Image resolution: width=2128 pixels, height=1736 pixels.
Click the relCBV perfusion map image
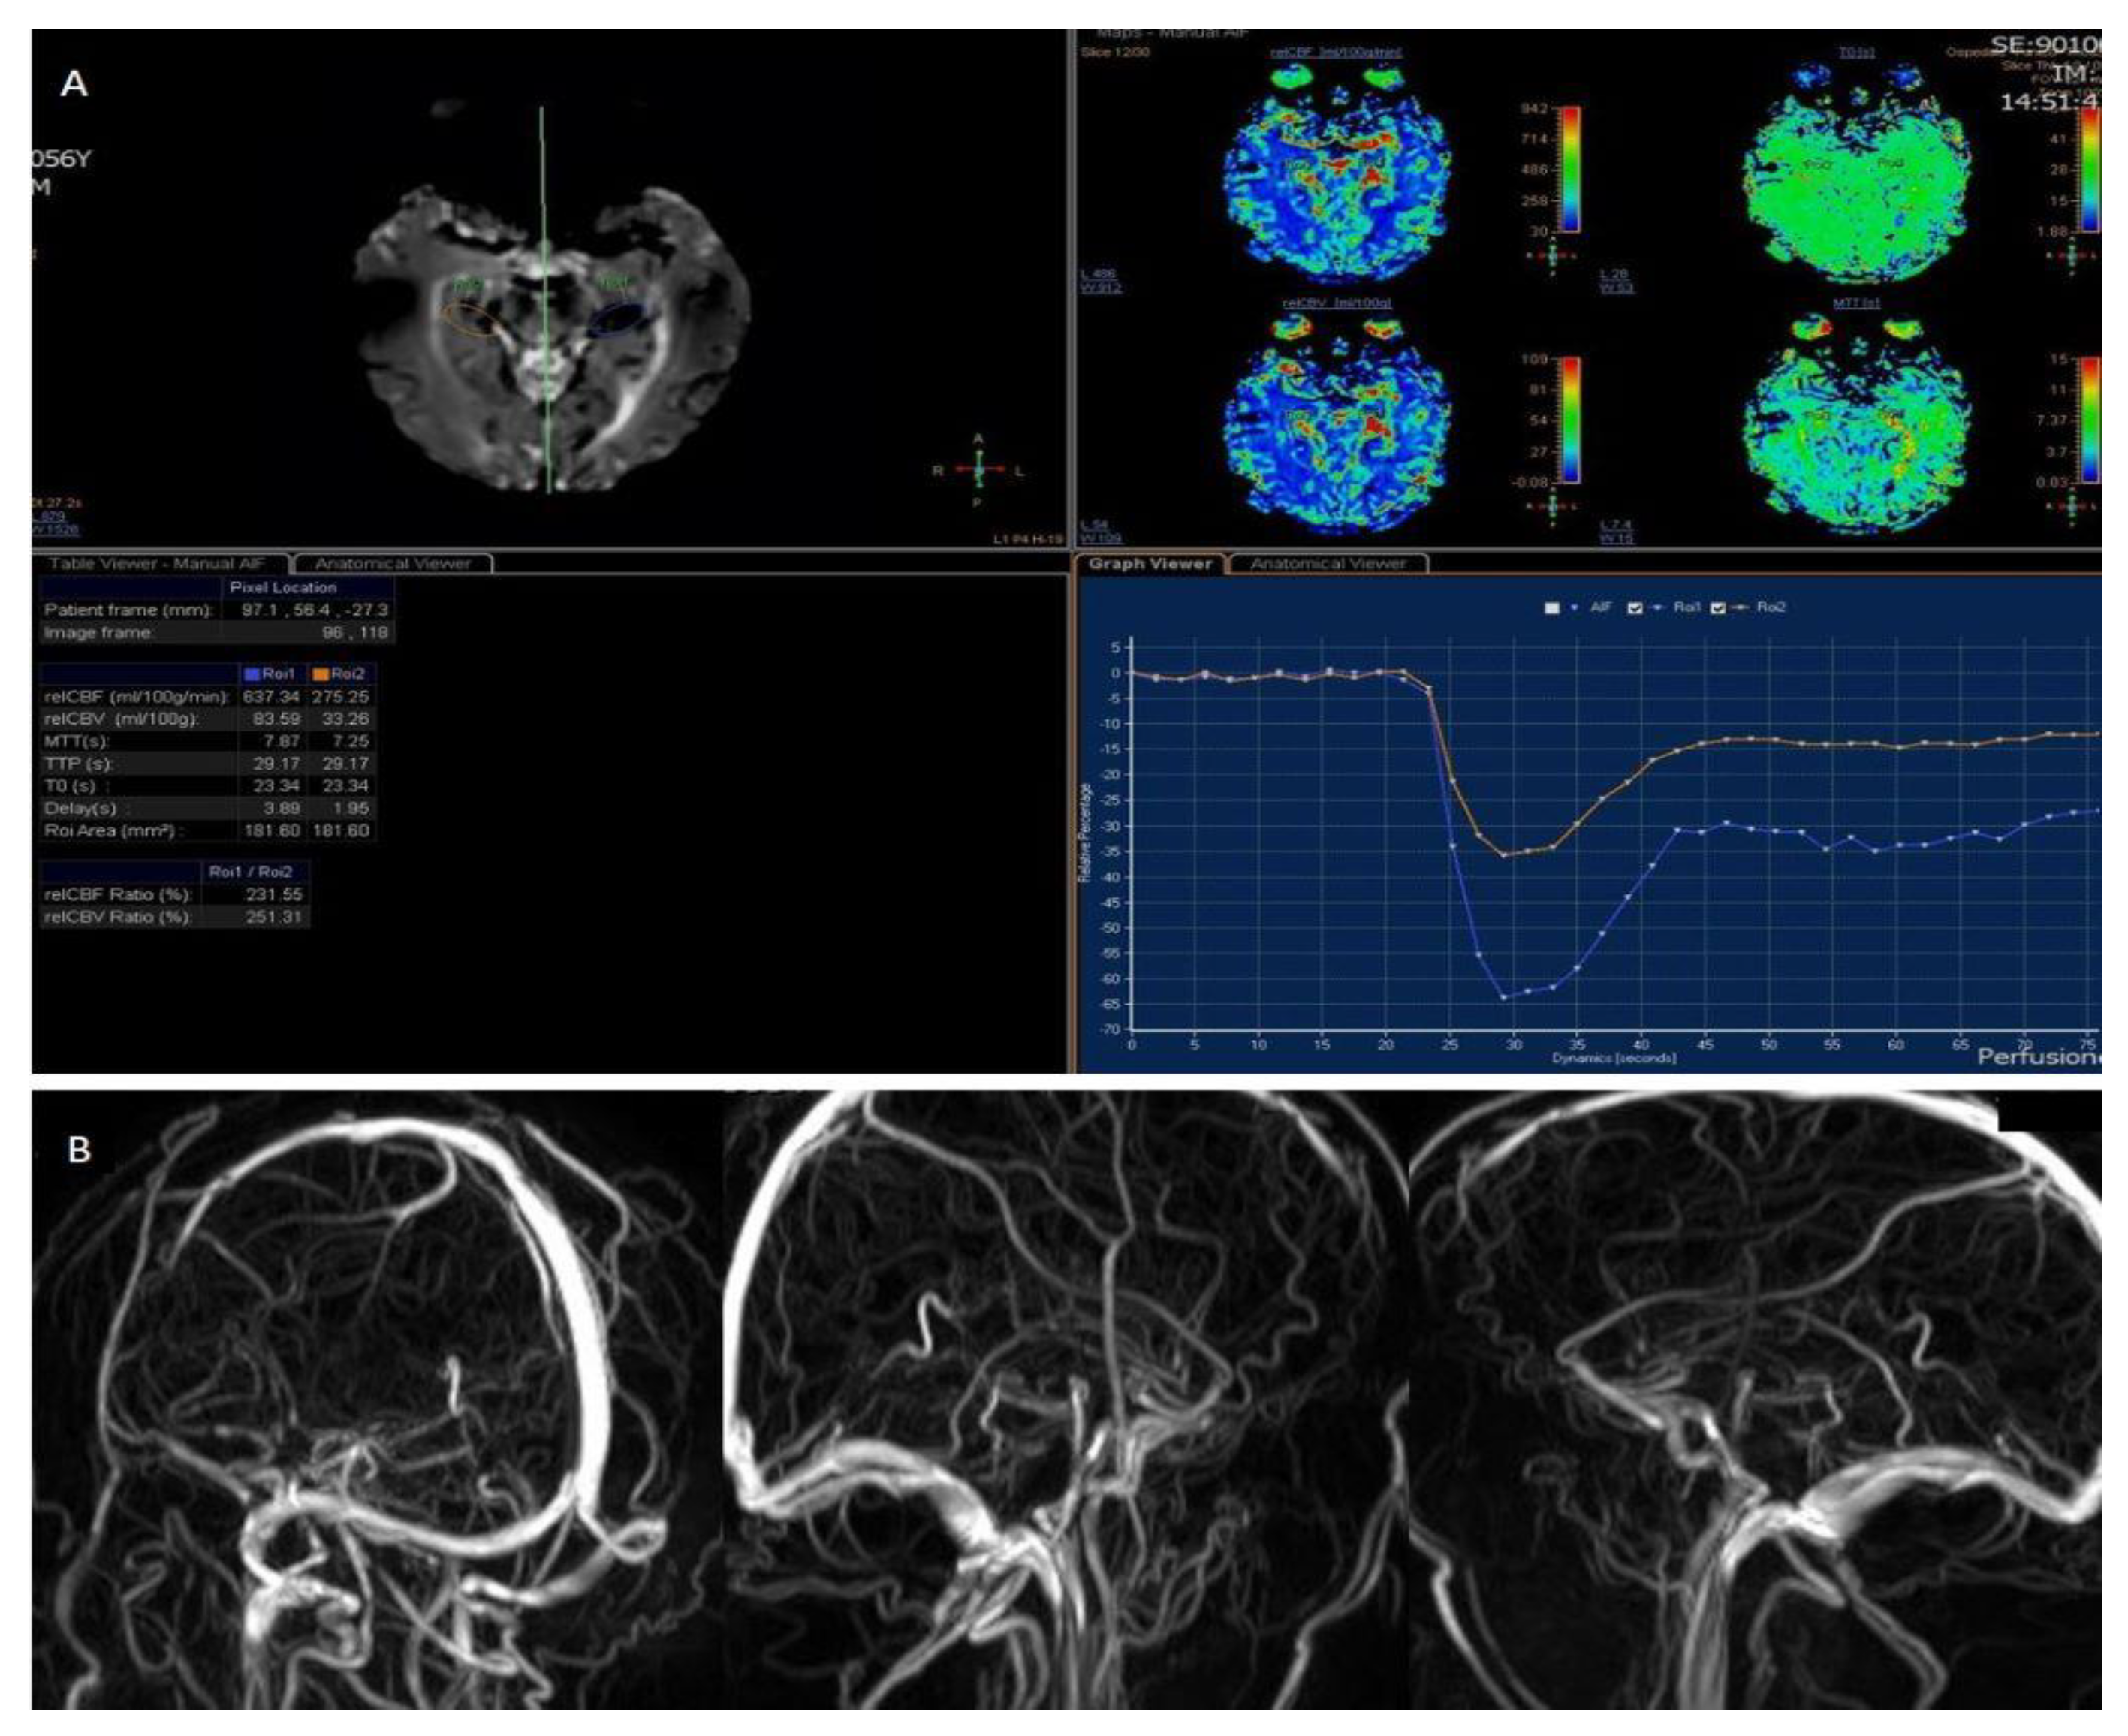tap(1336, 425)
